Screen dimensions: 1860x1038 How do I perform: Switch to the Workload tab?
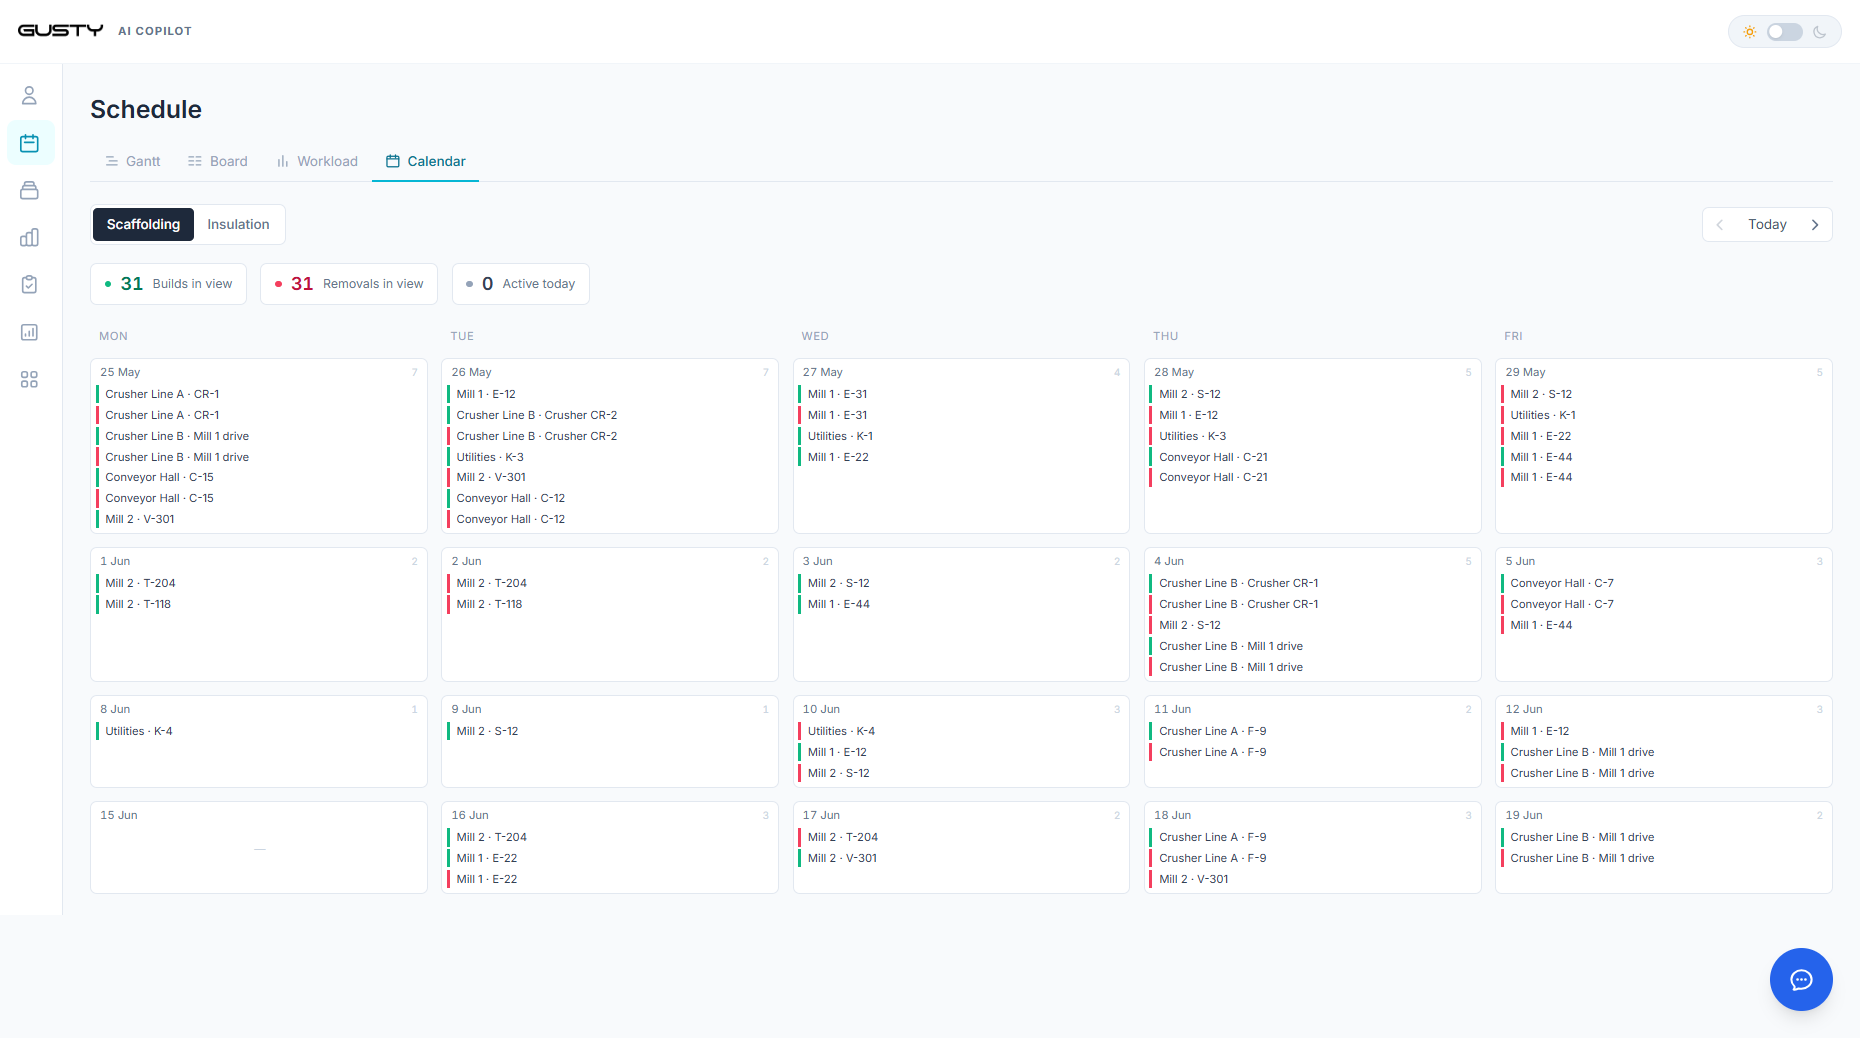pyautogui.click(x=317, y=161)
